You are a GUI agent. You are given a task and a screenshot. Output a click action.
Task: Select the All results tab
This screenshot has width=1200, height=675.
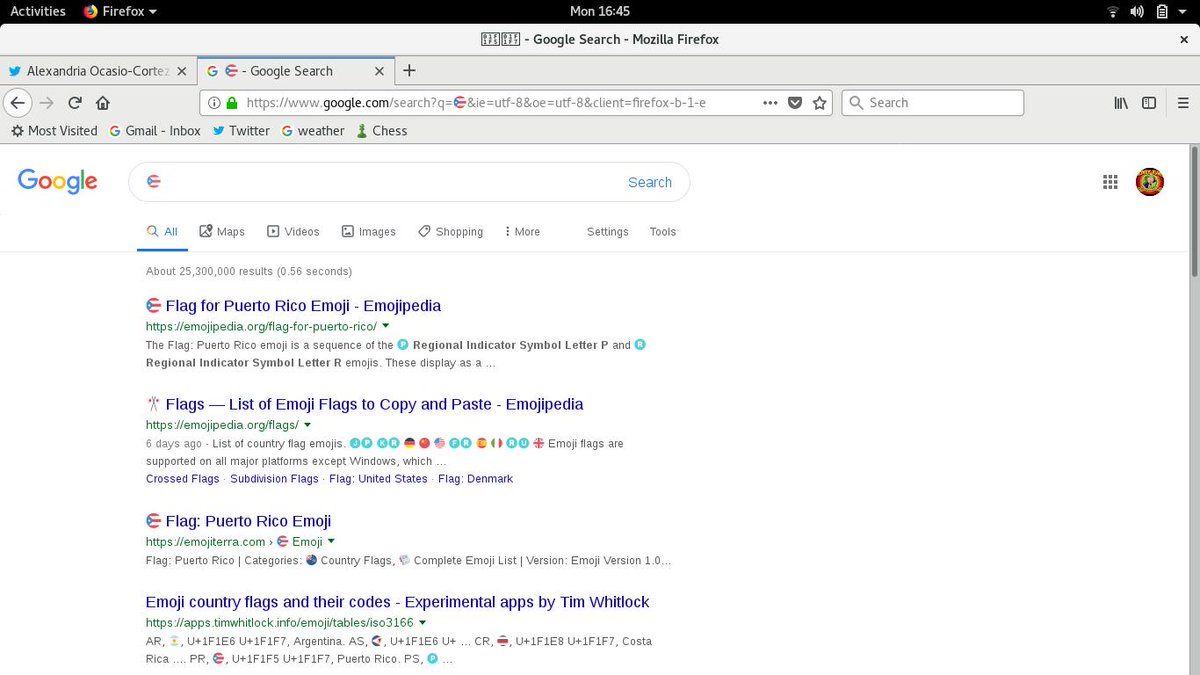tap(162, 231)
